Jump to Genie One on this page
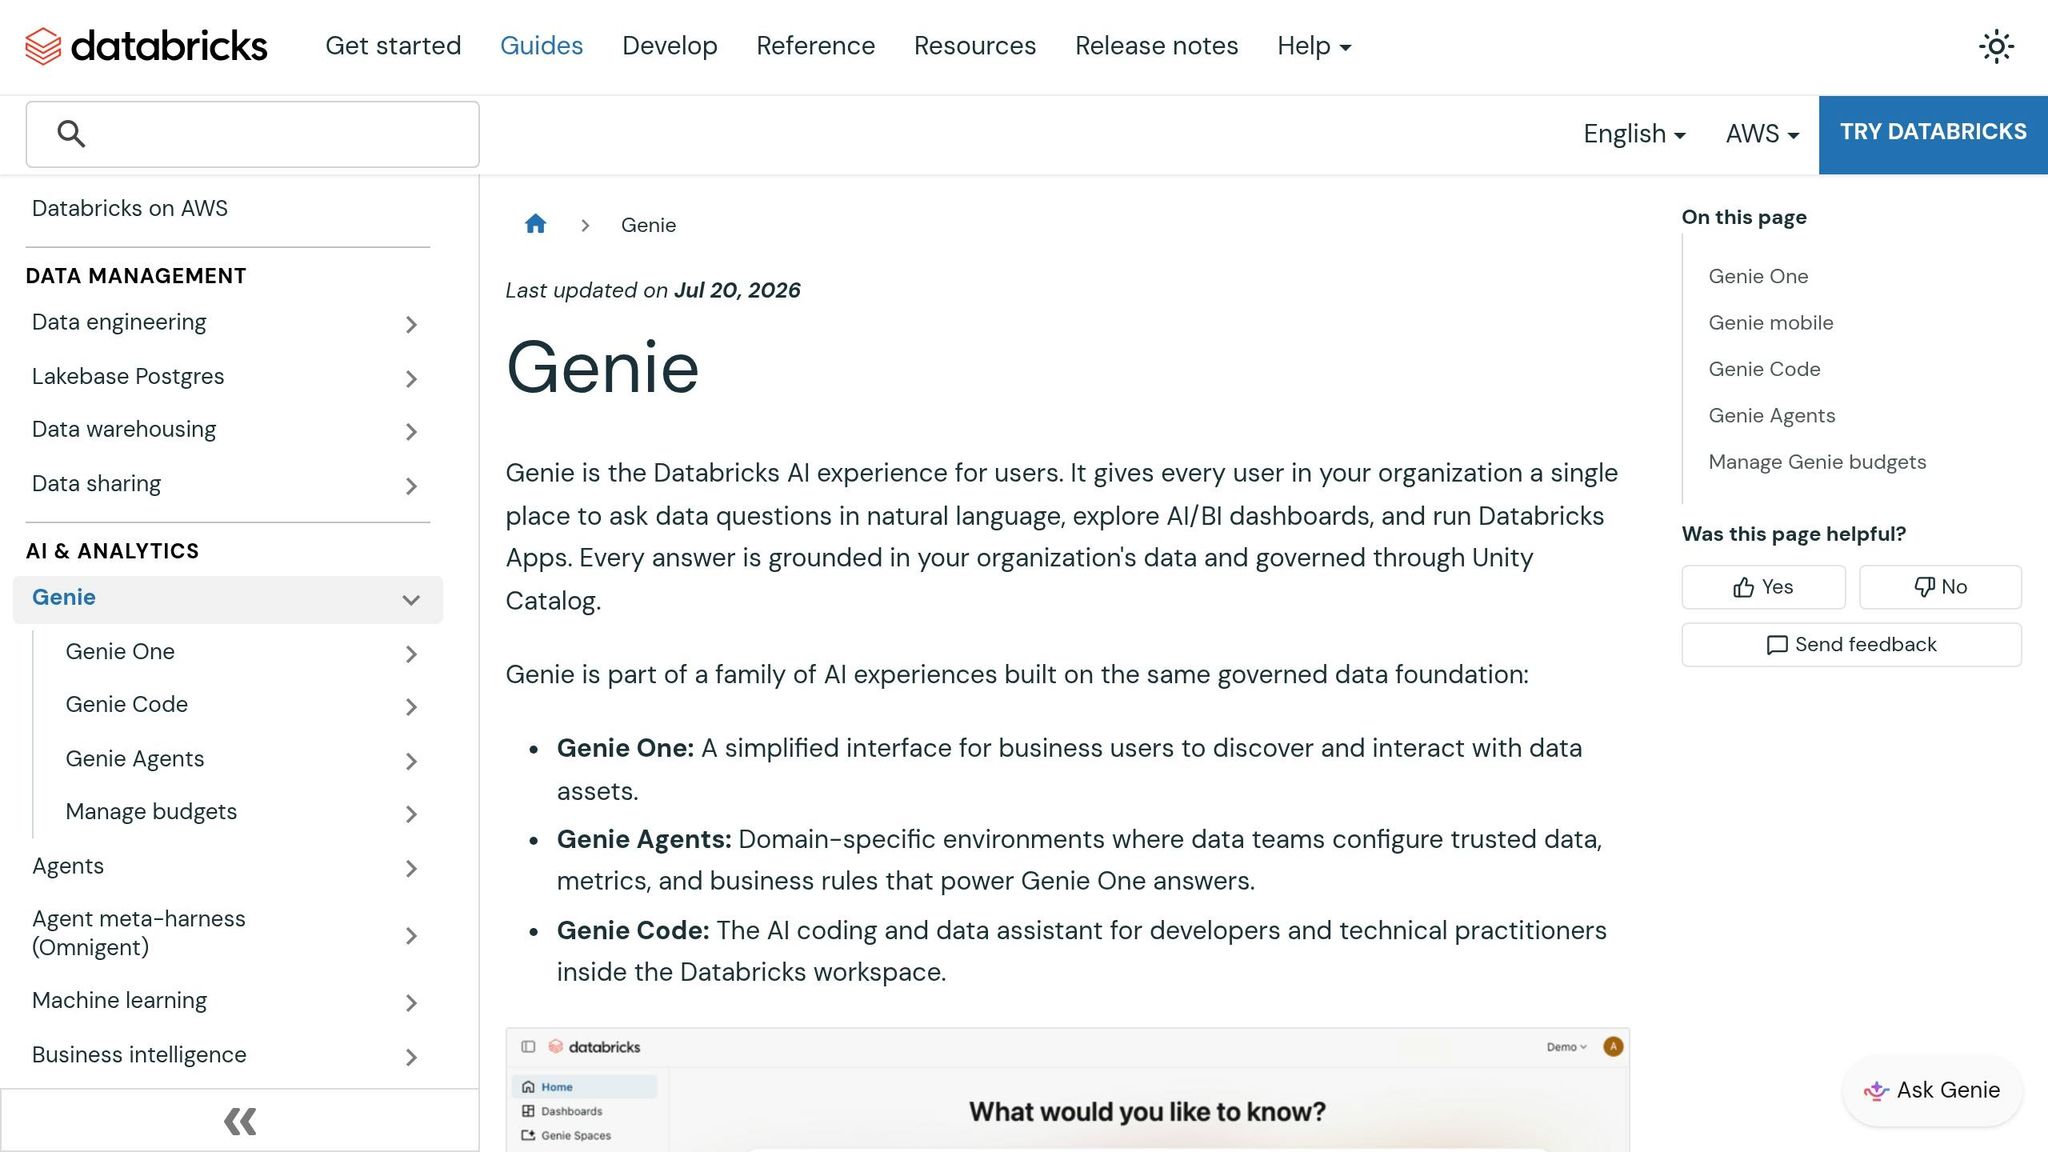Image resolution: width=2048 pixels, height=1152 pixels. pos(1758,276)
